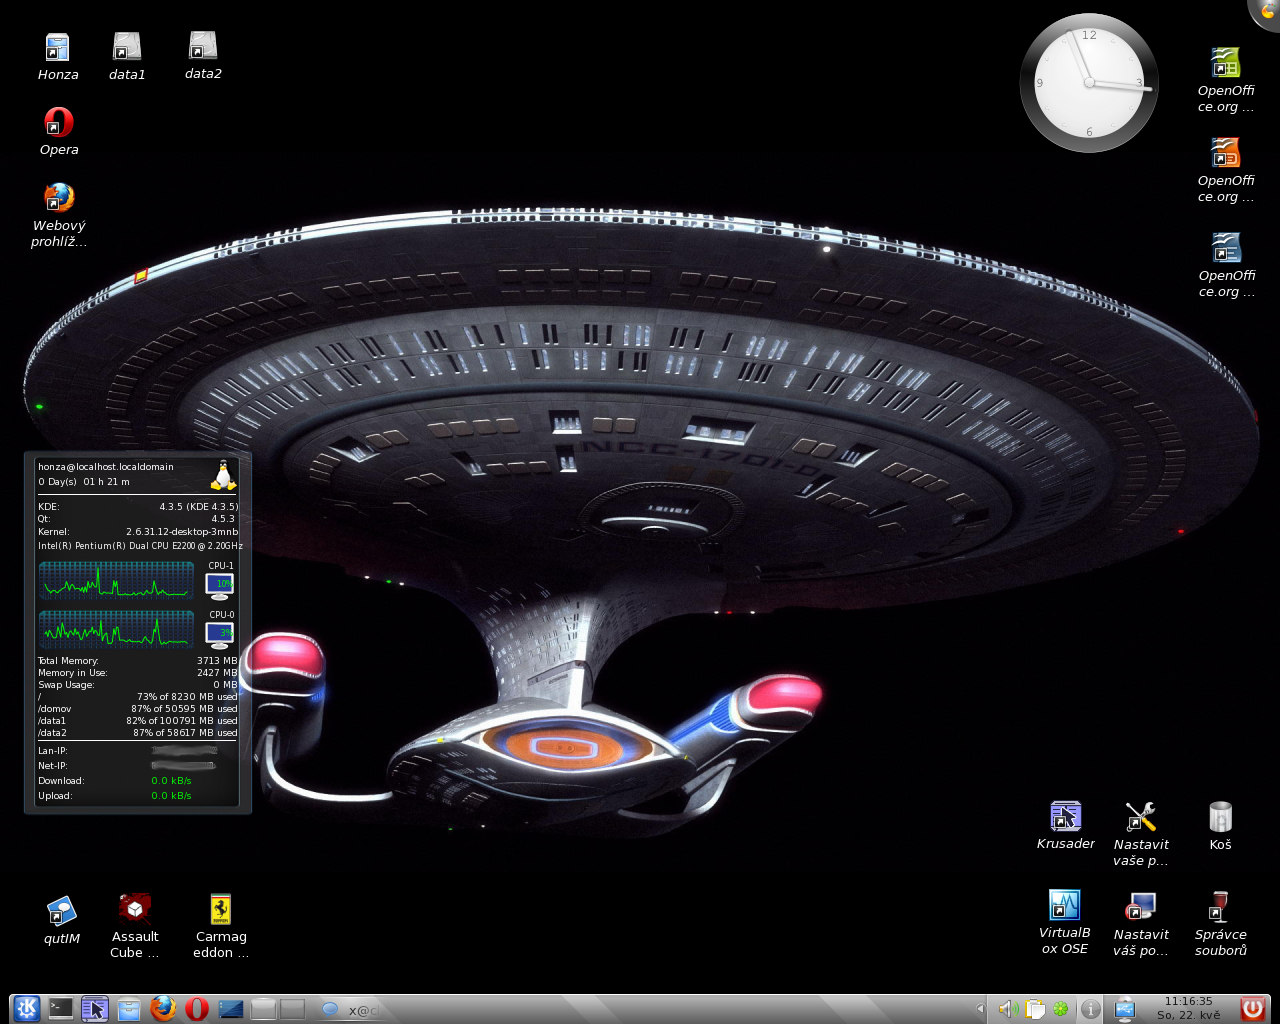Open Správce souborů file manager icon
This screenshot has width=1280, height=1024.
click(x=1221, y=924)
